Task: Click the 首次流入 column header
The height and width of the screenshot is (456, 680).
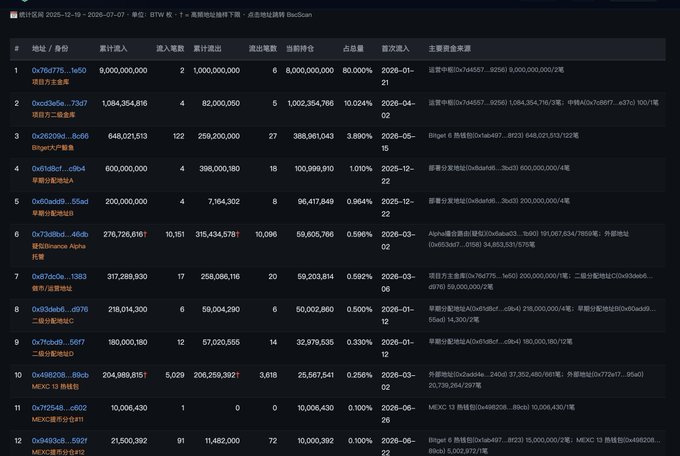Action: 395,49
